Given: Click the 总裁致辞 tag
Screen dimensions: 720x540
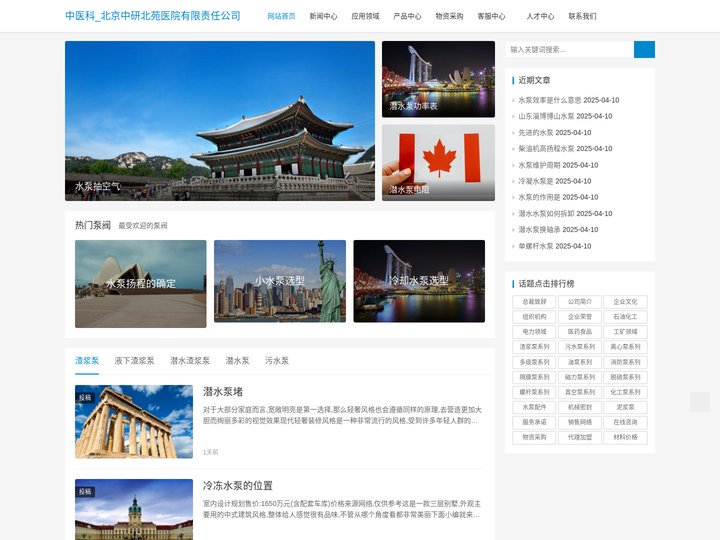Looking at the screenshot, I should click(534, 302).
